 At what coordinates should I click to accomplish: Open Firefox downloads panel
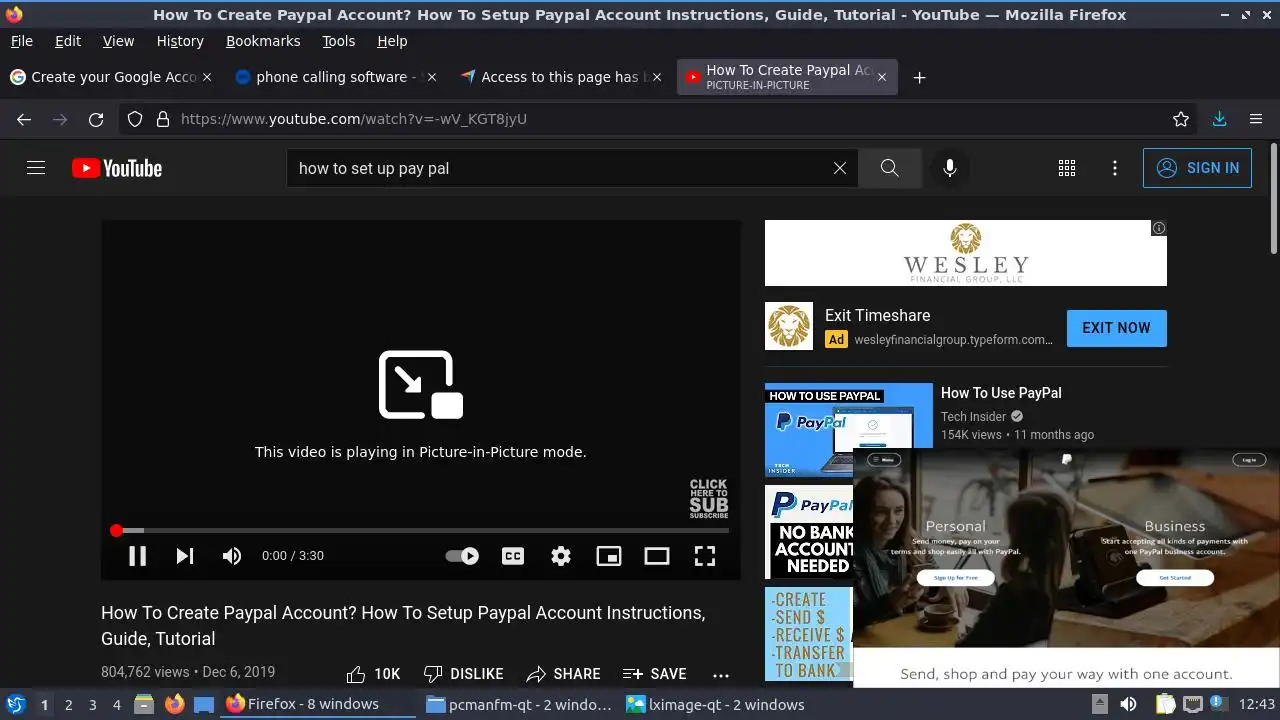click(x=1219, y=119)
